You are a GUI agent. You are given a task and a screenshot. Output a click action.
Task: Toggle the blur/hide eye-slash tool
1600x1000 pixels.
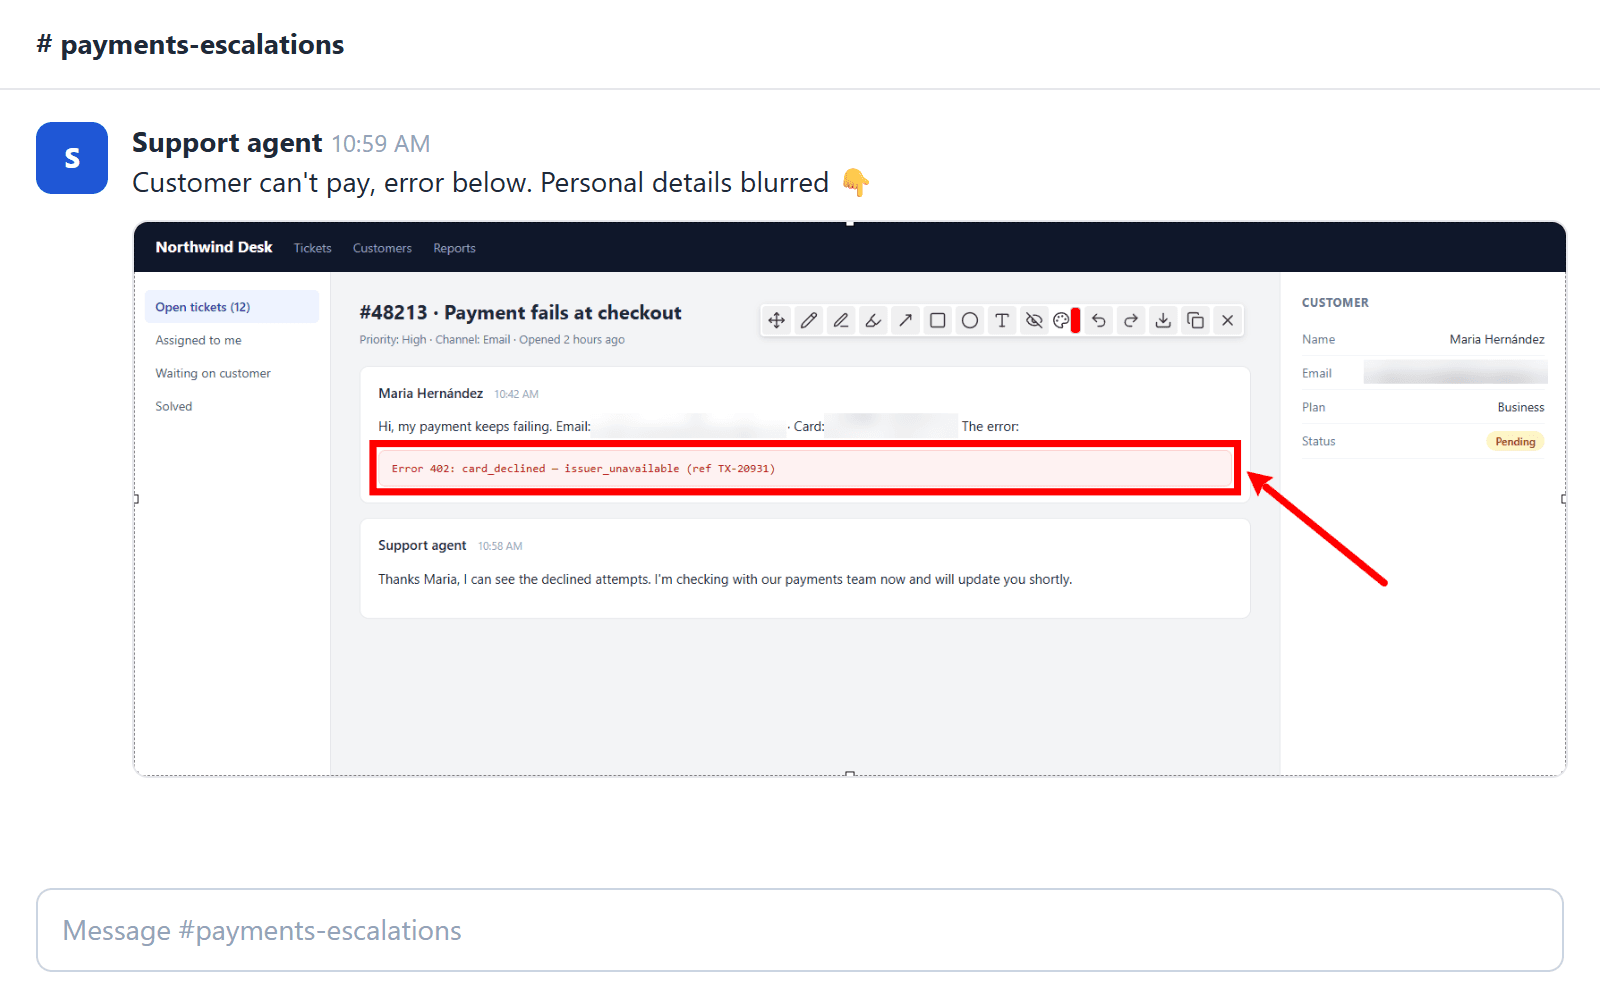tap(1034, 320)
